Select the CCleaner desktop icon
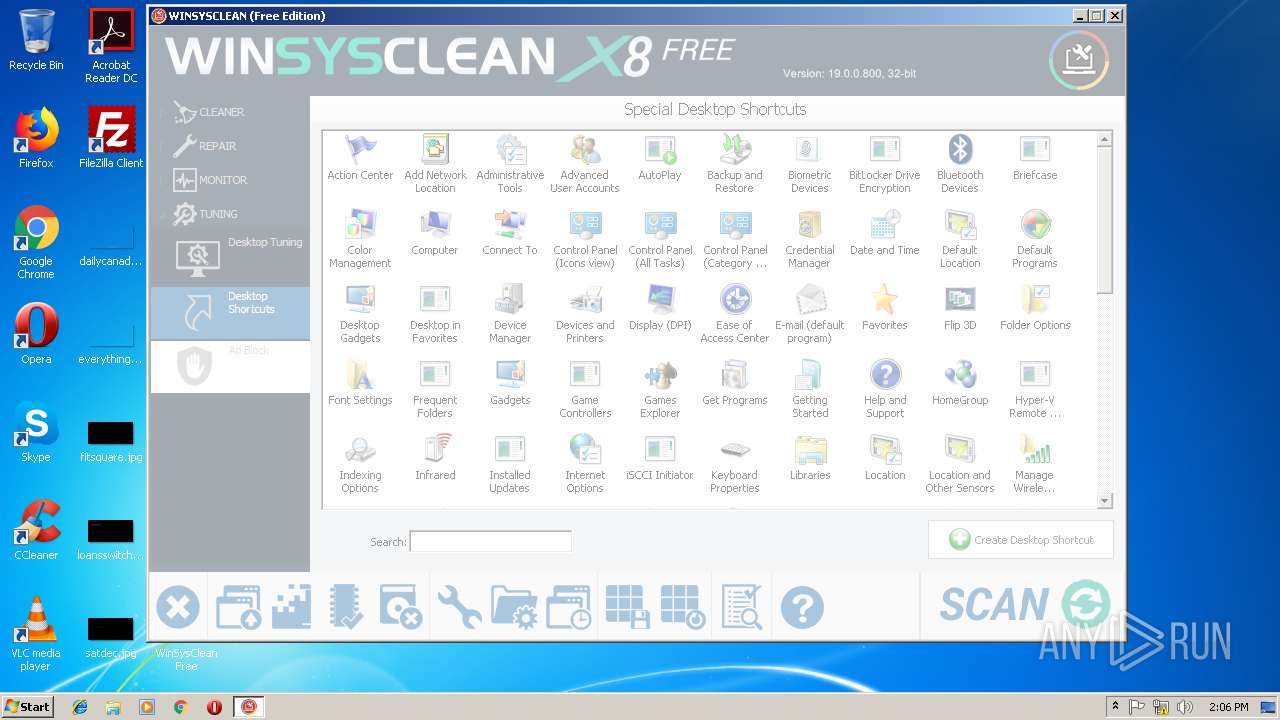This screenshot has width=1280, height=720. coord(36,530)
